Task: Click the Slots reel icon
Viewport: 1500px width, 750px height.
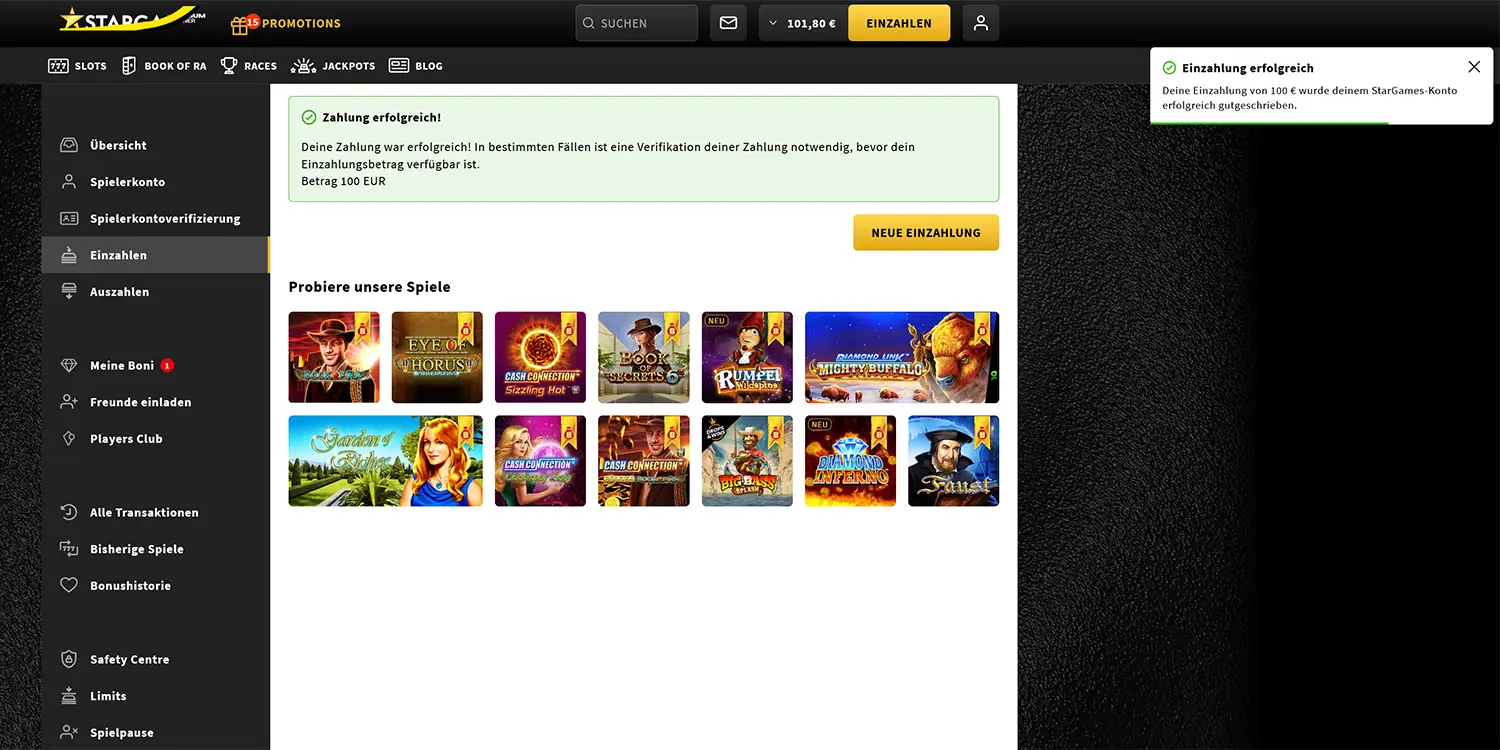Action: (58, 66)
